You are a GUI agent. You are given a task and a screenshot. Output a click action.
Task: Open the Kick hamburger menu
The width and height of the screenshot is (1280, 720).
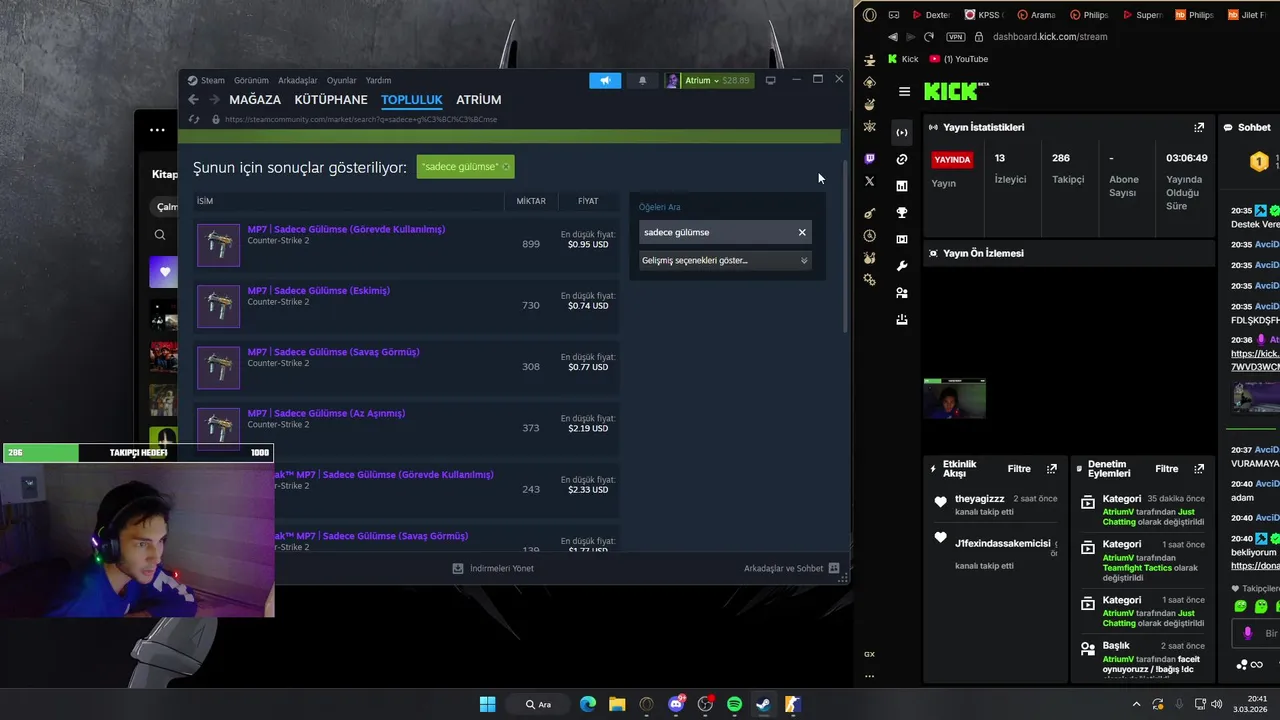pos(904,92)
